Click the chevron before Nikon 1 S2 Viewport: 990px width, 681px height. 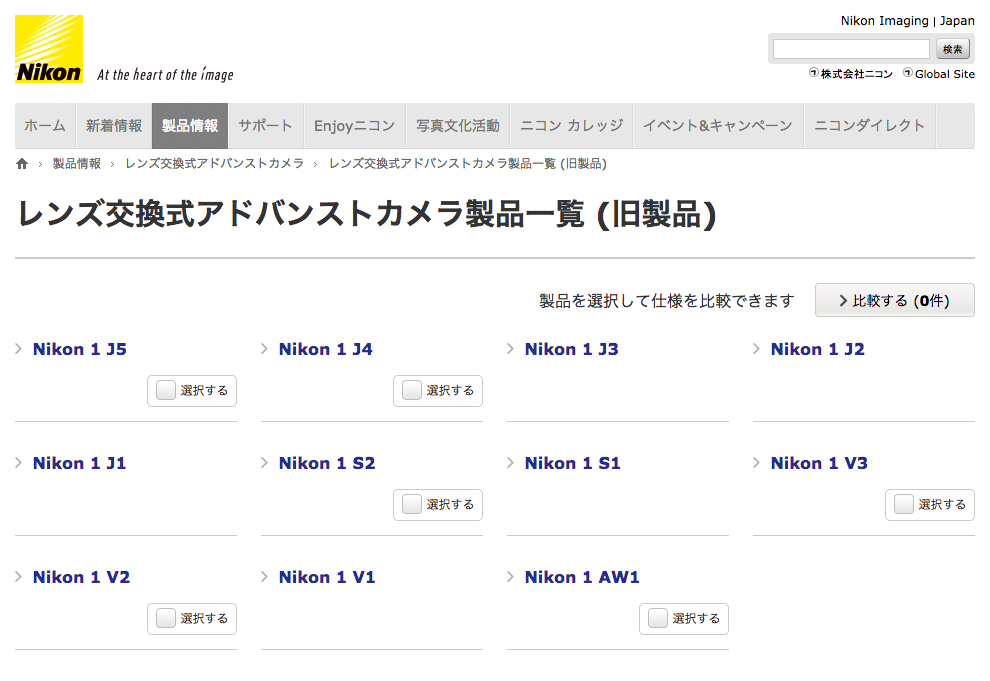265,463
